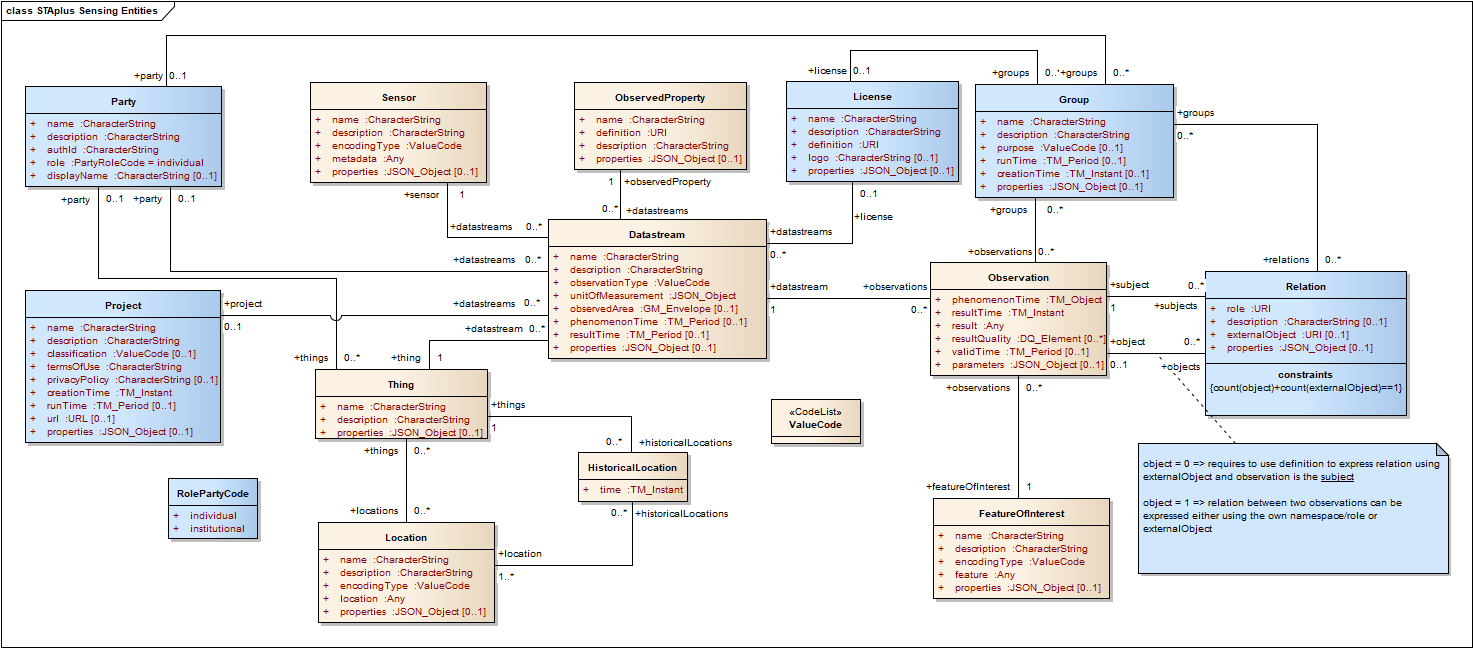Select the RolePartyCode enumeration title
The height and width of the screenshot is (648, 1473).
coord(213,494)
